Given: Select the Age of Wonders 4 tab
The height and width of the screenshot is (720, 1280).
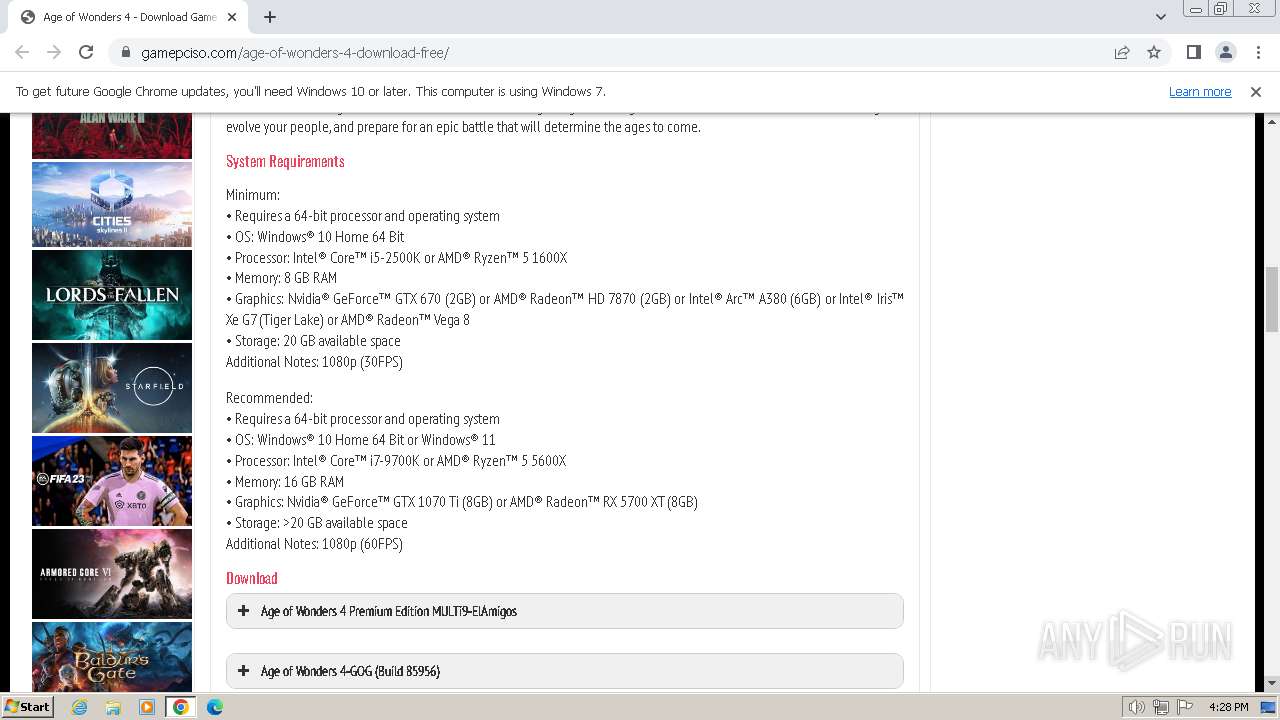Looking at the screenshot, I should [129, 17].
